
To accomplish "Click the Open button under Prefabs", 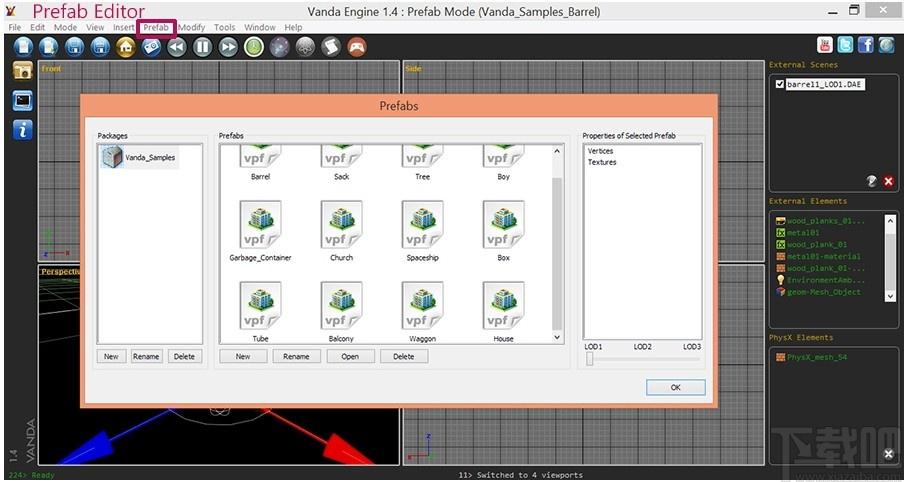I will 350,357.
